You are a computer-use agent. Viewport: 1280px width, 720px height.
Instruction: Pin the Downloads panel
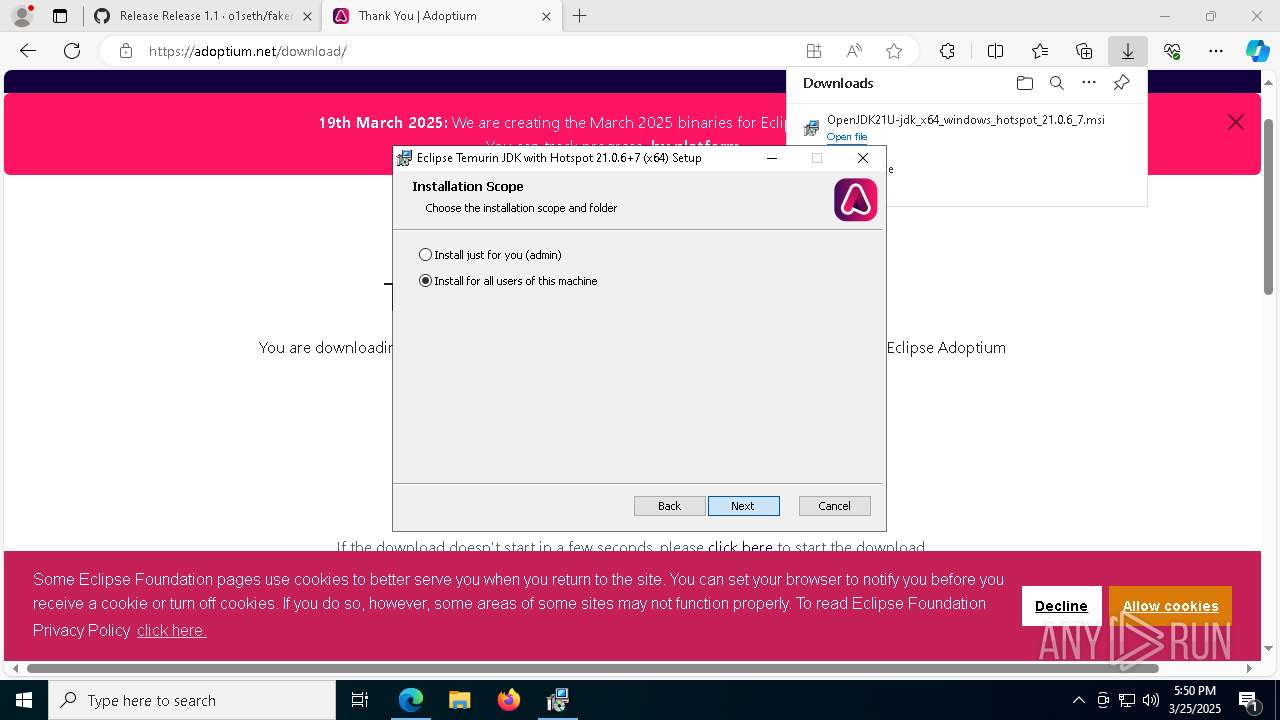[1122, 83]
